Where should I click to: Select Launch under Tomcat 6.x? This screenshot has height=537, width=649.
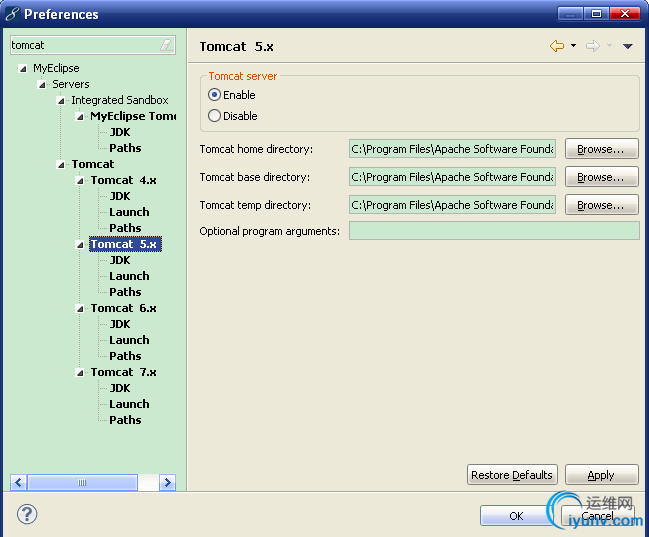129,340
